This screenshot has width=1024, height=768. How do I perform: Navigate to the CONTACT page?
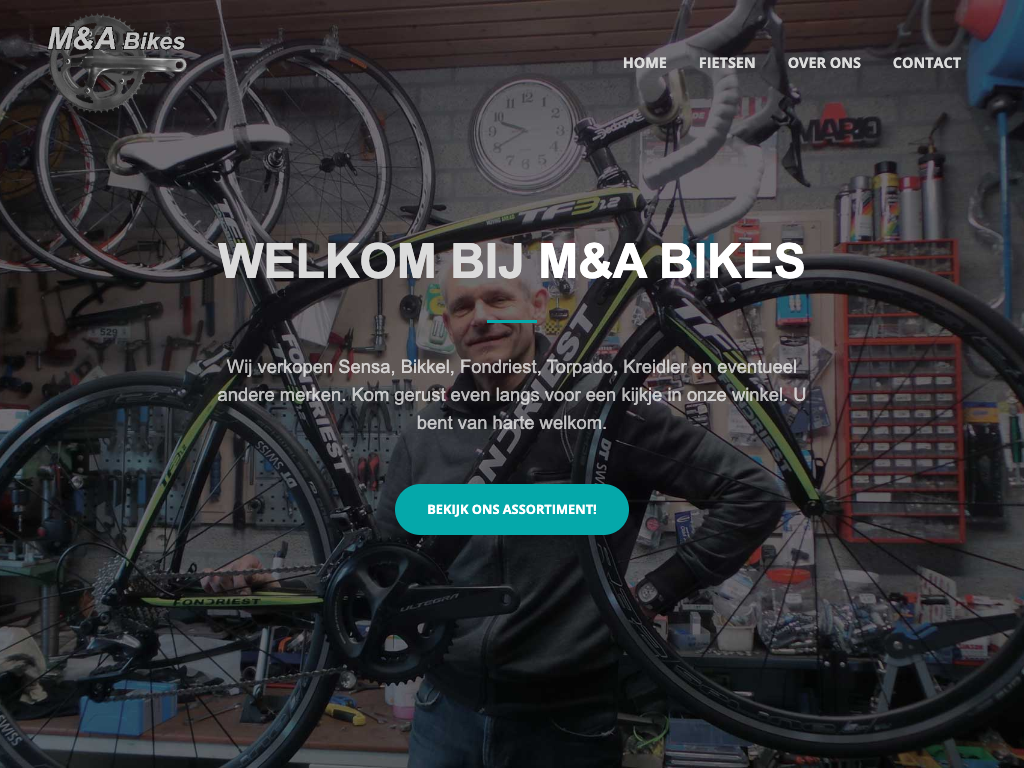pos(927,63)
